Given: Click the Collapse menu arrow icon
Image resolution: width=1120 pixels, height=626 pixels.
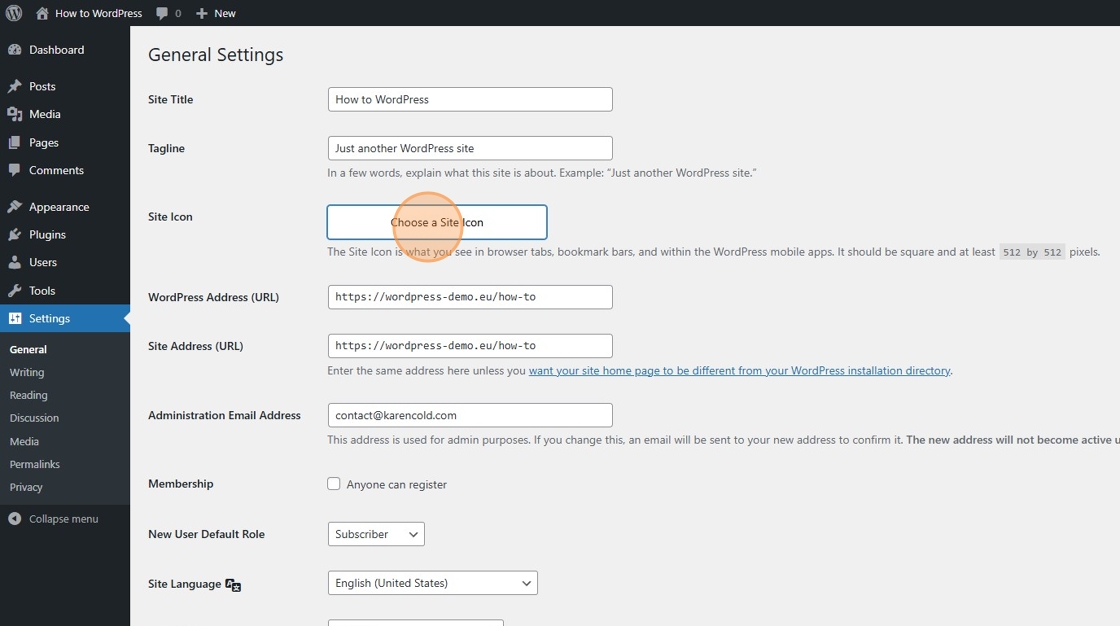Looking at the screenshot, I should (14, 519).
